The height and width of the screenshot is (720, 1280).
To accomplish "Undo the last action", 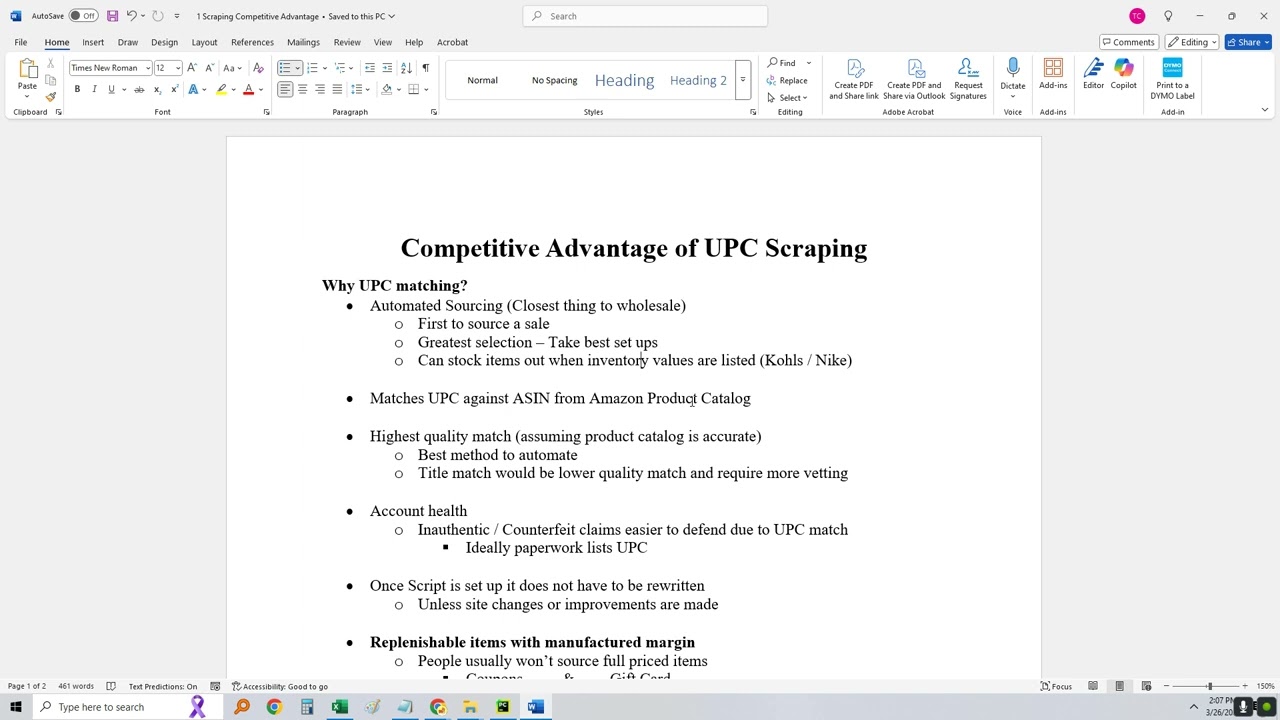I will (x=131, y=16).
